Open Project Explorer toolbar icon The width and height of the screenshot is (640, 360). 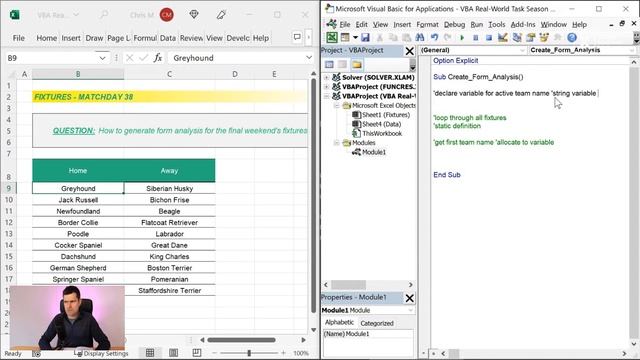point(517,38)
